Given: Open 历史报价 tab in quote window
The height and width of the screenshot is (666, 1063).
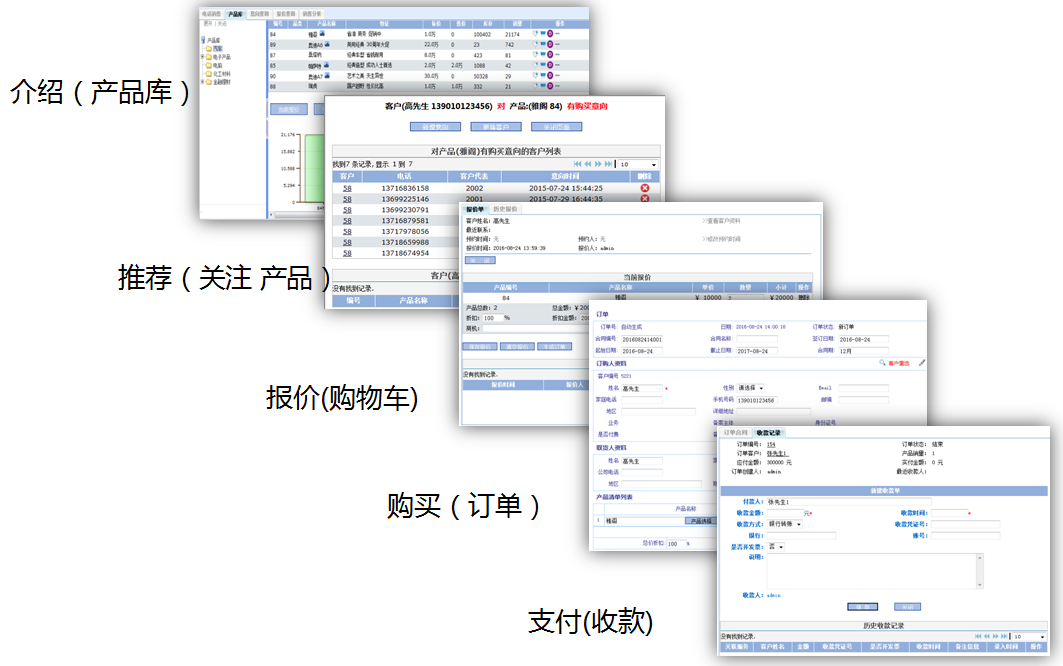Looking at the screenshot, I should pos(505,209).
